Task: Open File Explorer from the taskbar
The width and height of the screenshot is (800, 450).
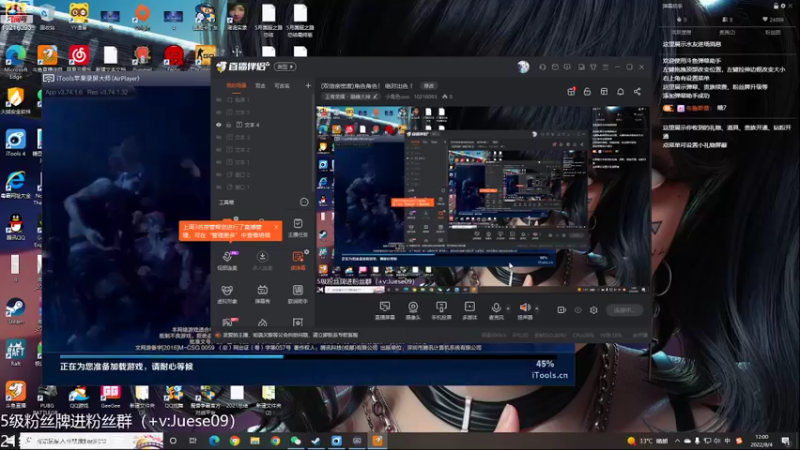Action: pos(255,441)
